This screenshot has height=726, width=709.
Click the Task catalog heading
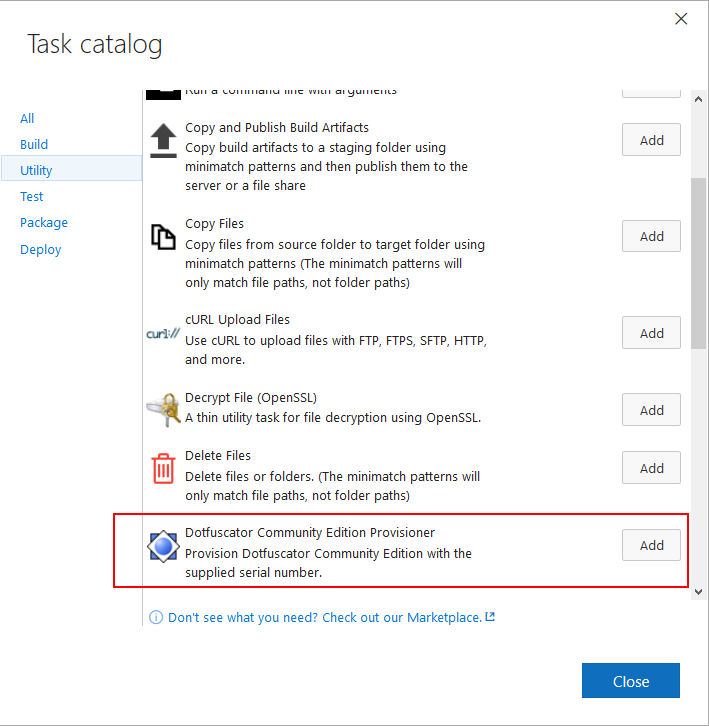pyautogui.click(x=94, y=44)
